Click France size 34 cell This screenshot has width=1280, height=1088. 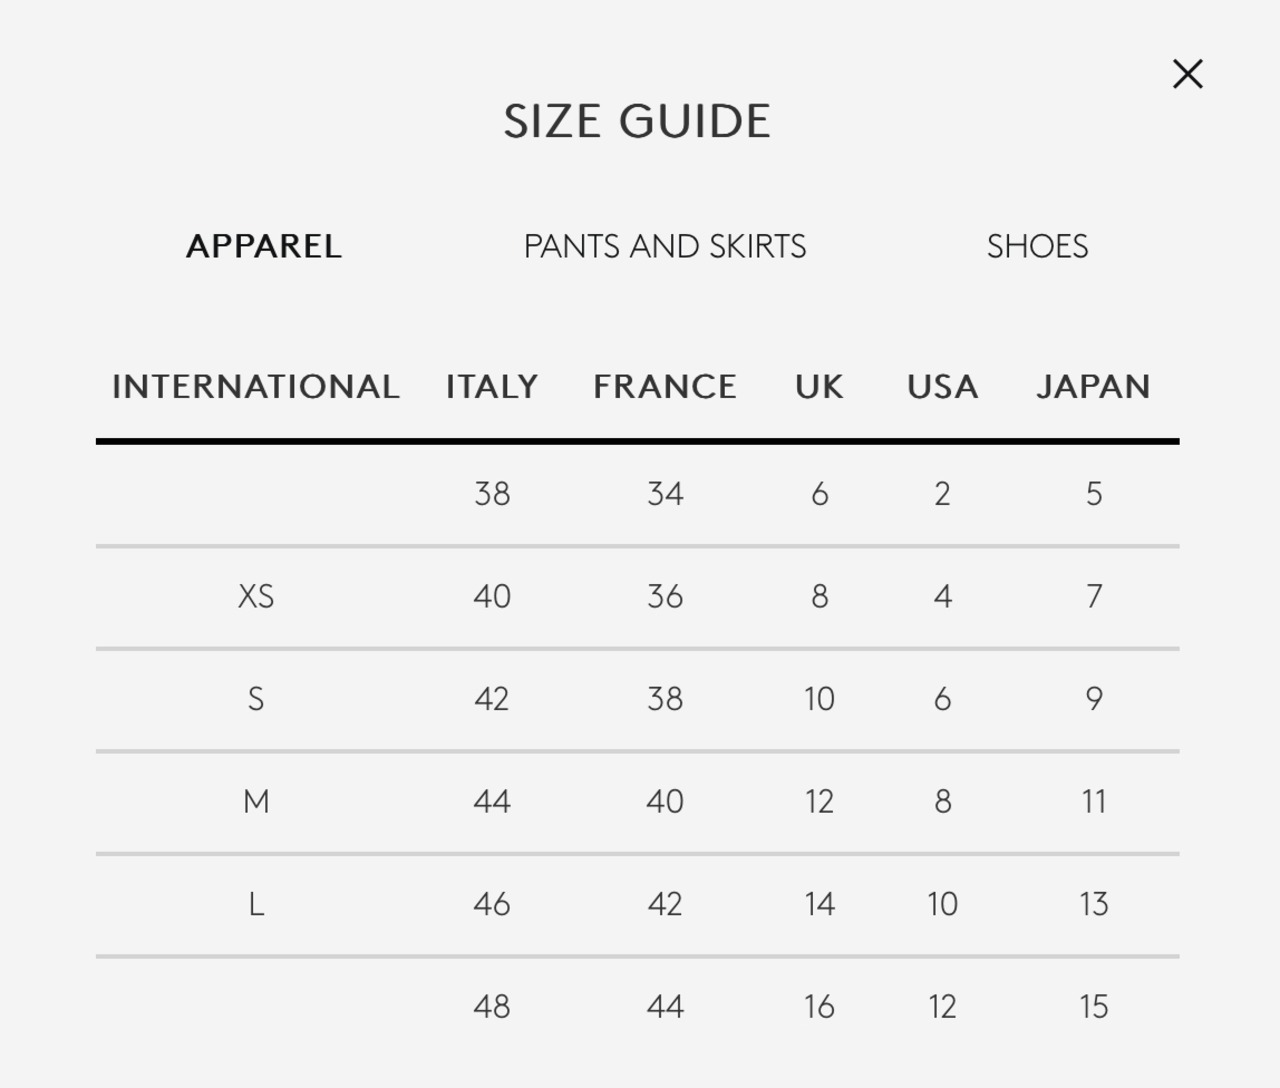click(x=665, y=494)
